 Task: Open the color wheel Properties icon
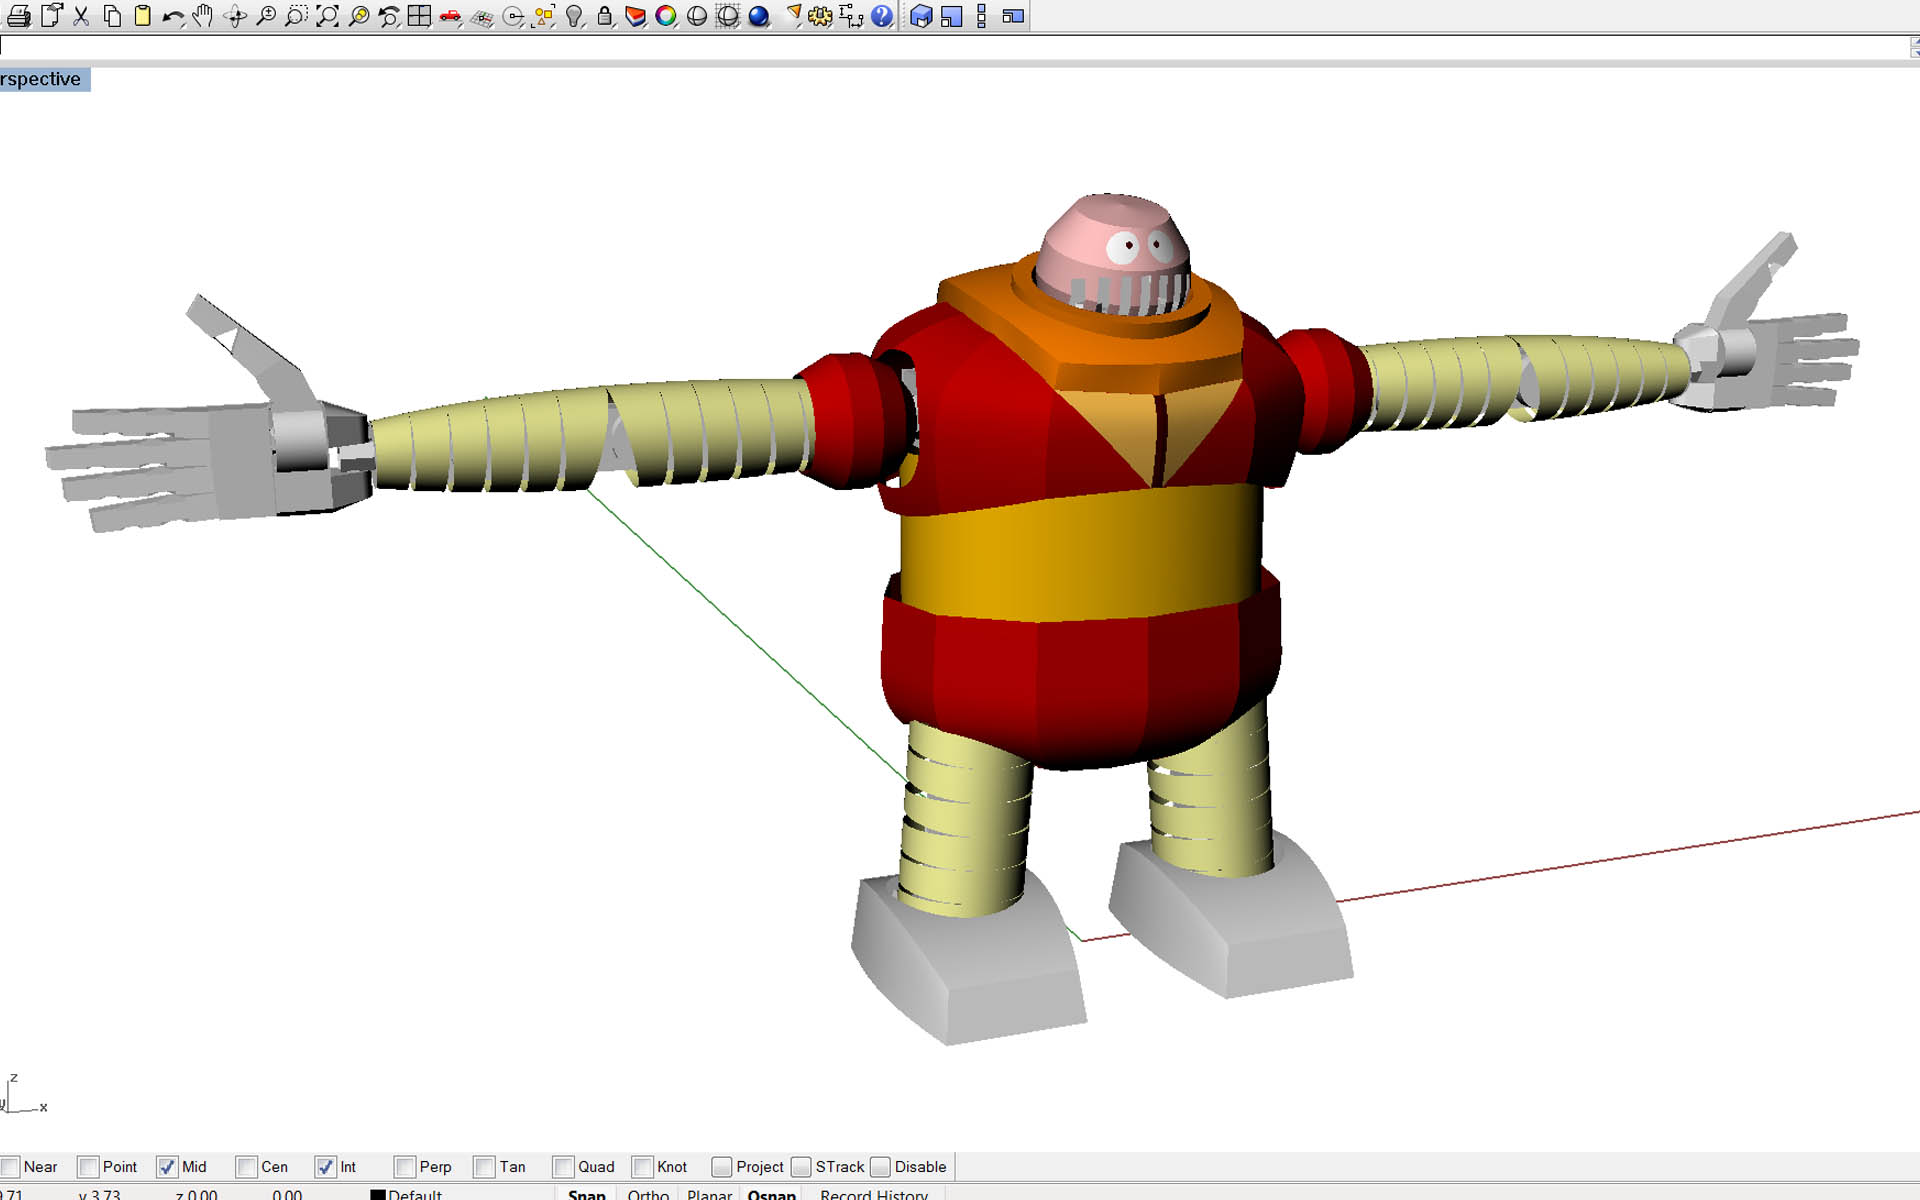tap(666, 16)
